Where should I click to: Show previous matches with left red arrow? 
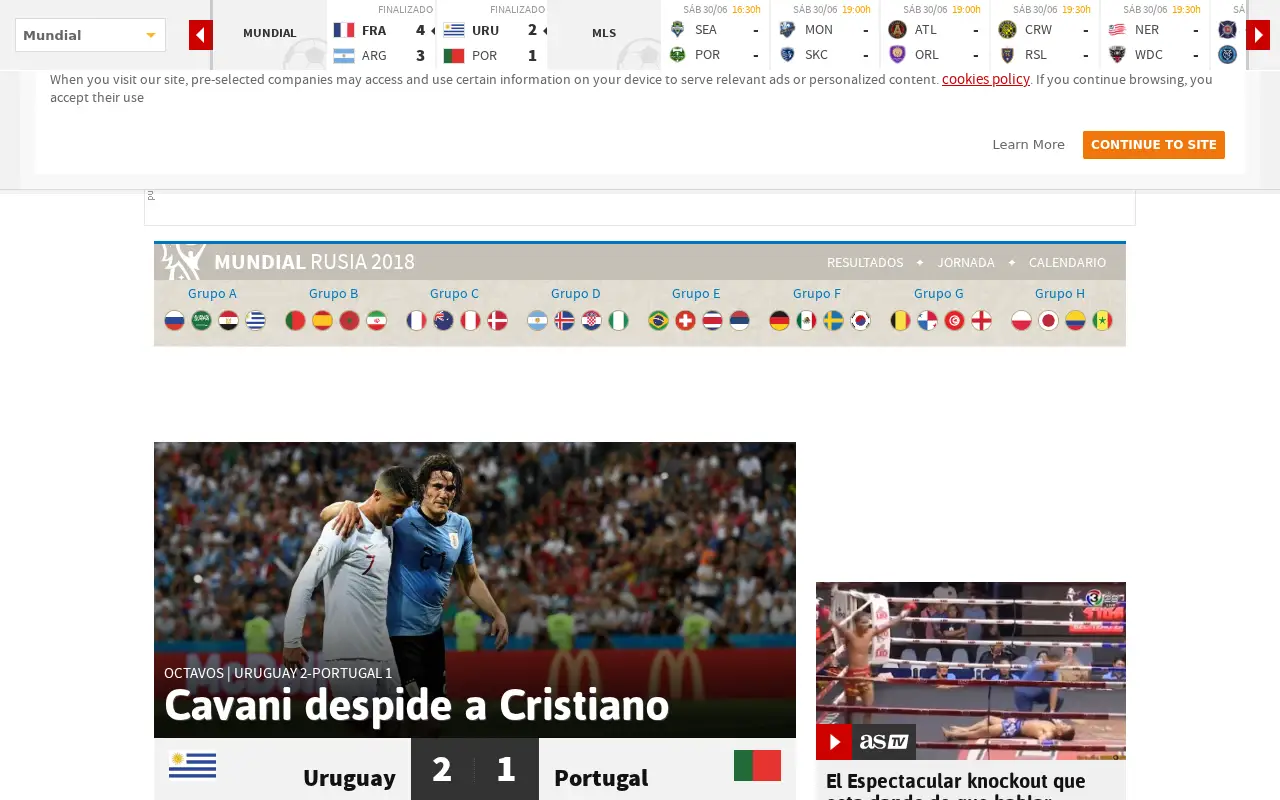point(201,35)
